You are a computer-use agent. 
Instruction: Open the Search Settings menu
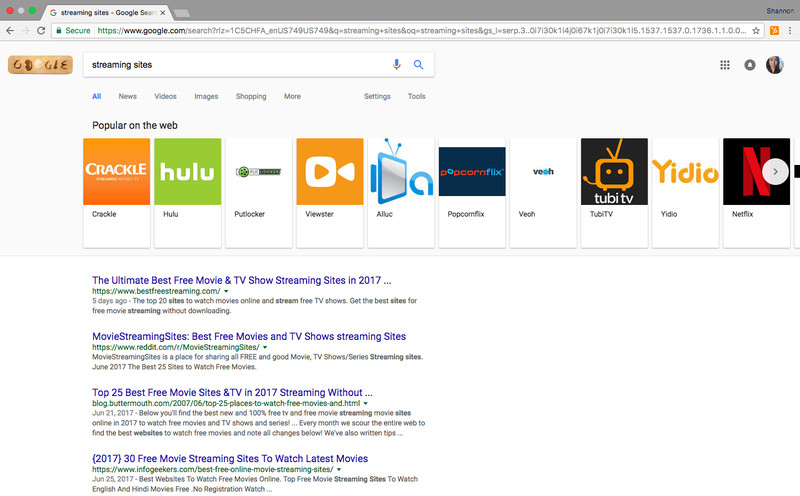[x=377, y=97]
